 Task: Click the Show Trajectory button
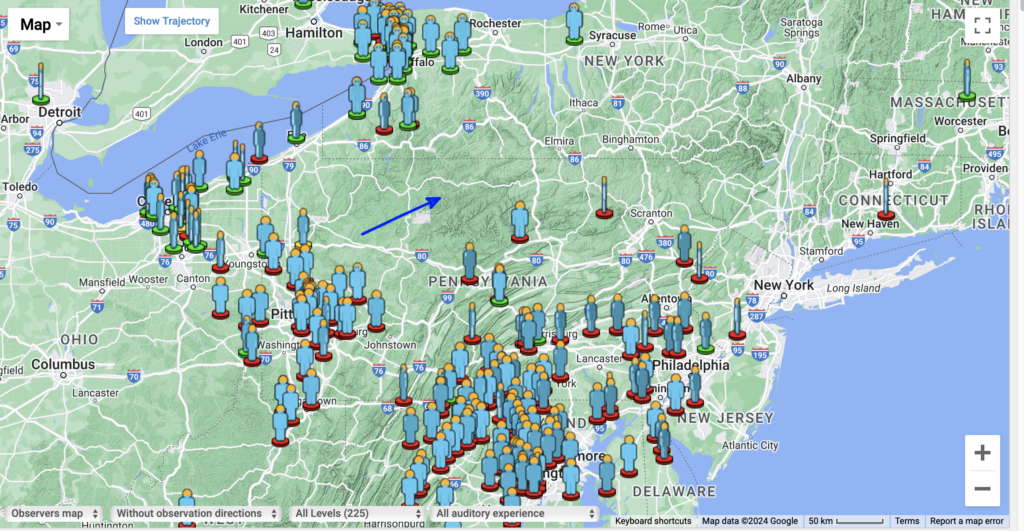tap(172, 21)
